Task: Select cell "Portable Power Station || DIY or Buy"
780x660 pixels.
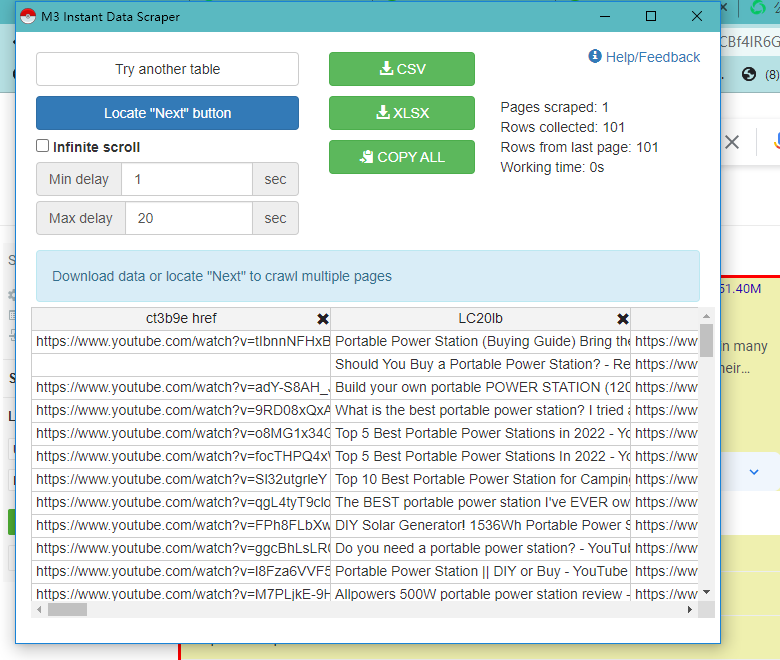Action: (x=481, y=571)
